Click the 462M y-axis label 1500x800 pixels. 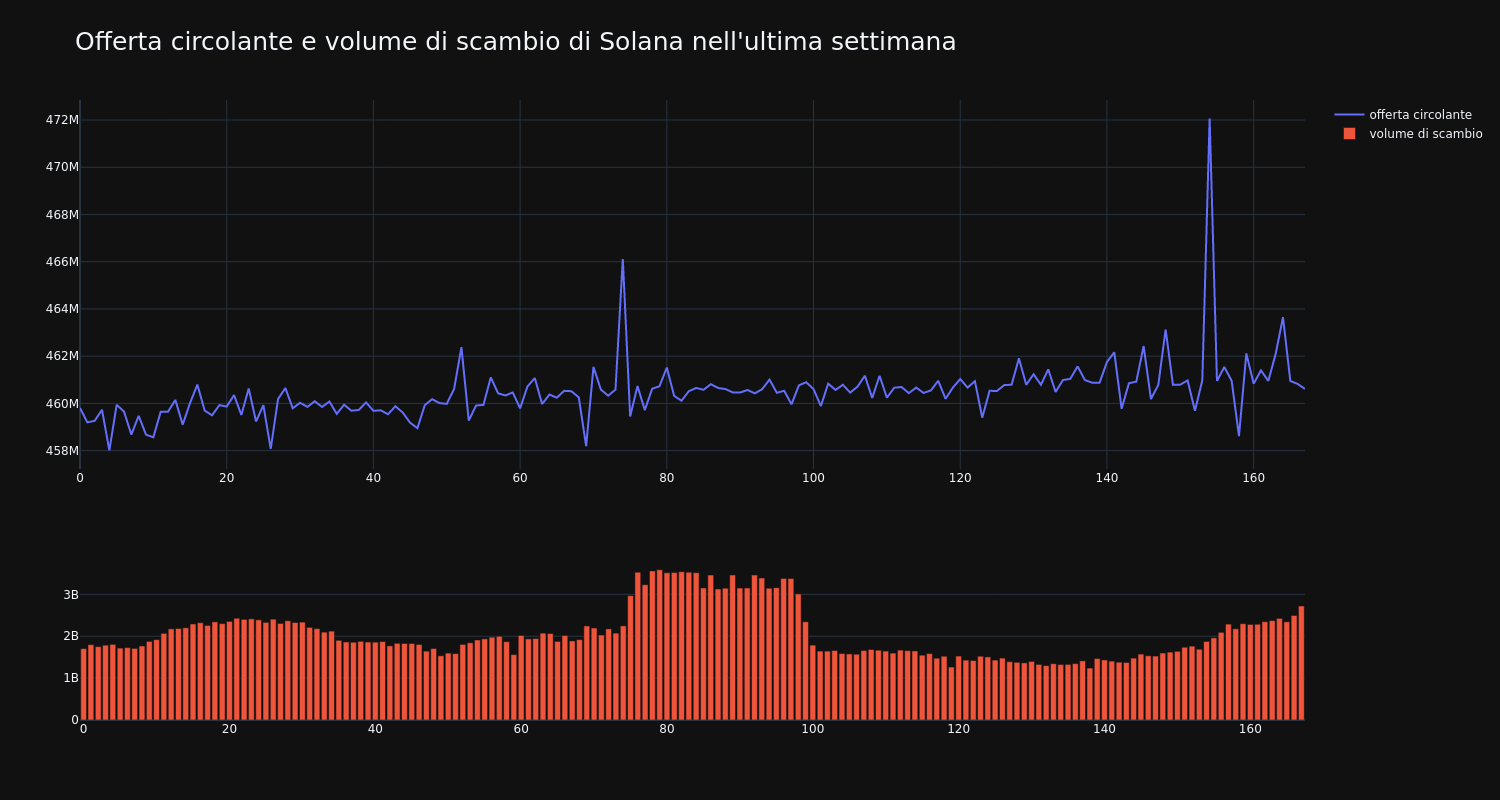coord(62,356)
